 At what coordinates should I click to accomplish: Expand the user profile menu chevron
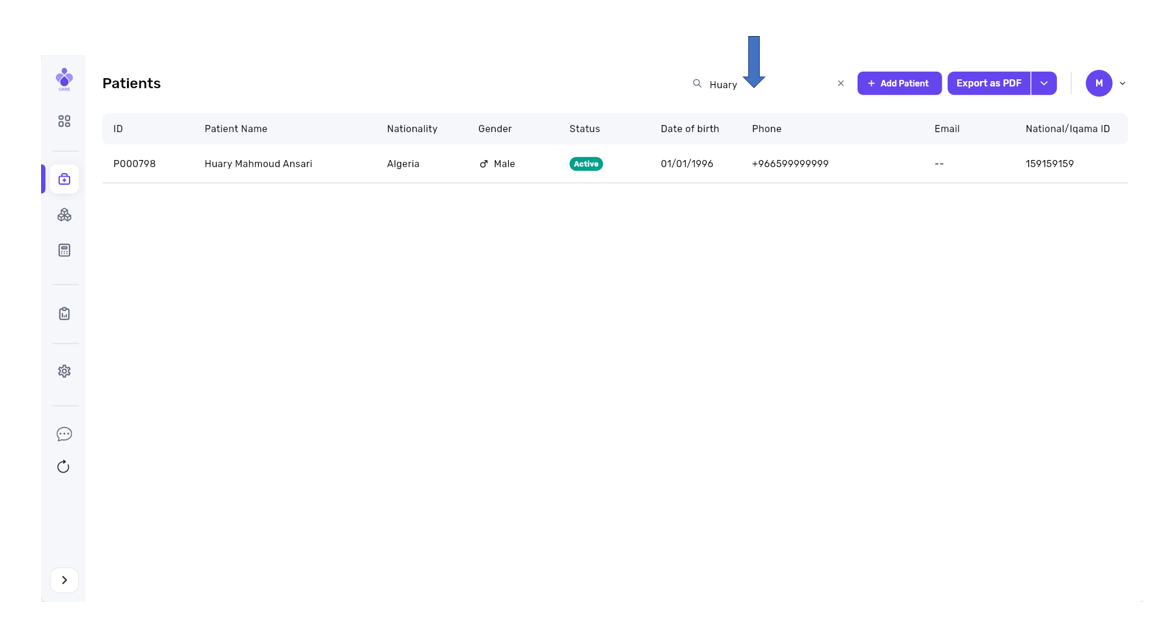[1122, 84]
